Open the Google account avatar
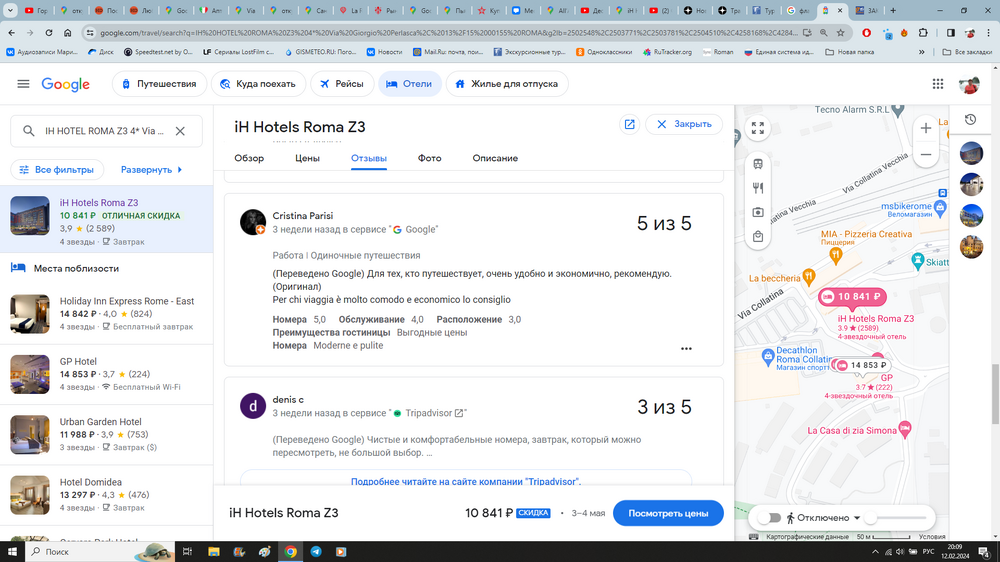Screen dimensions: 1000x562 (969, 84)
